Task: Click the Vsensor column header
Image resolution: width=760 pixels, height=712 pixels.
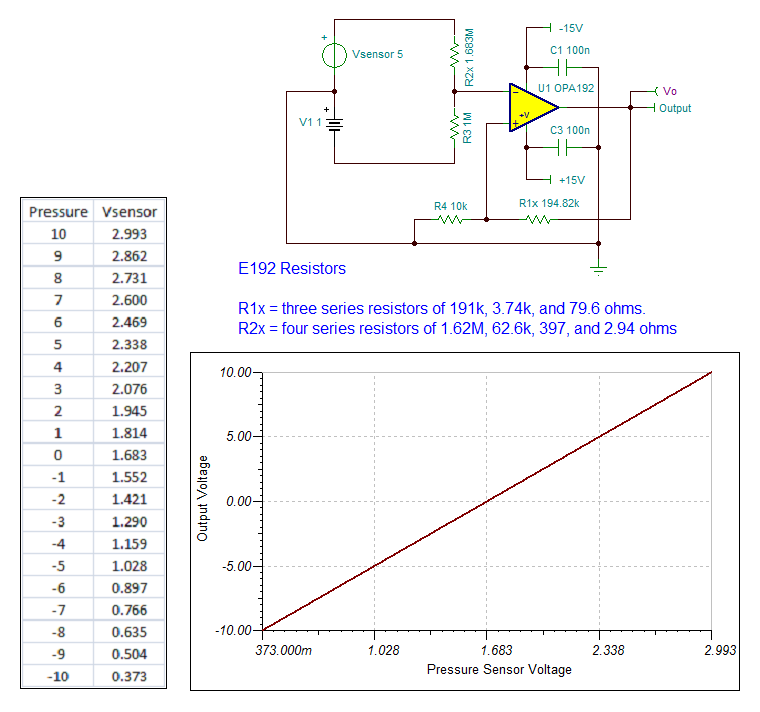Action: 129,212
